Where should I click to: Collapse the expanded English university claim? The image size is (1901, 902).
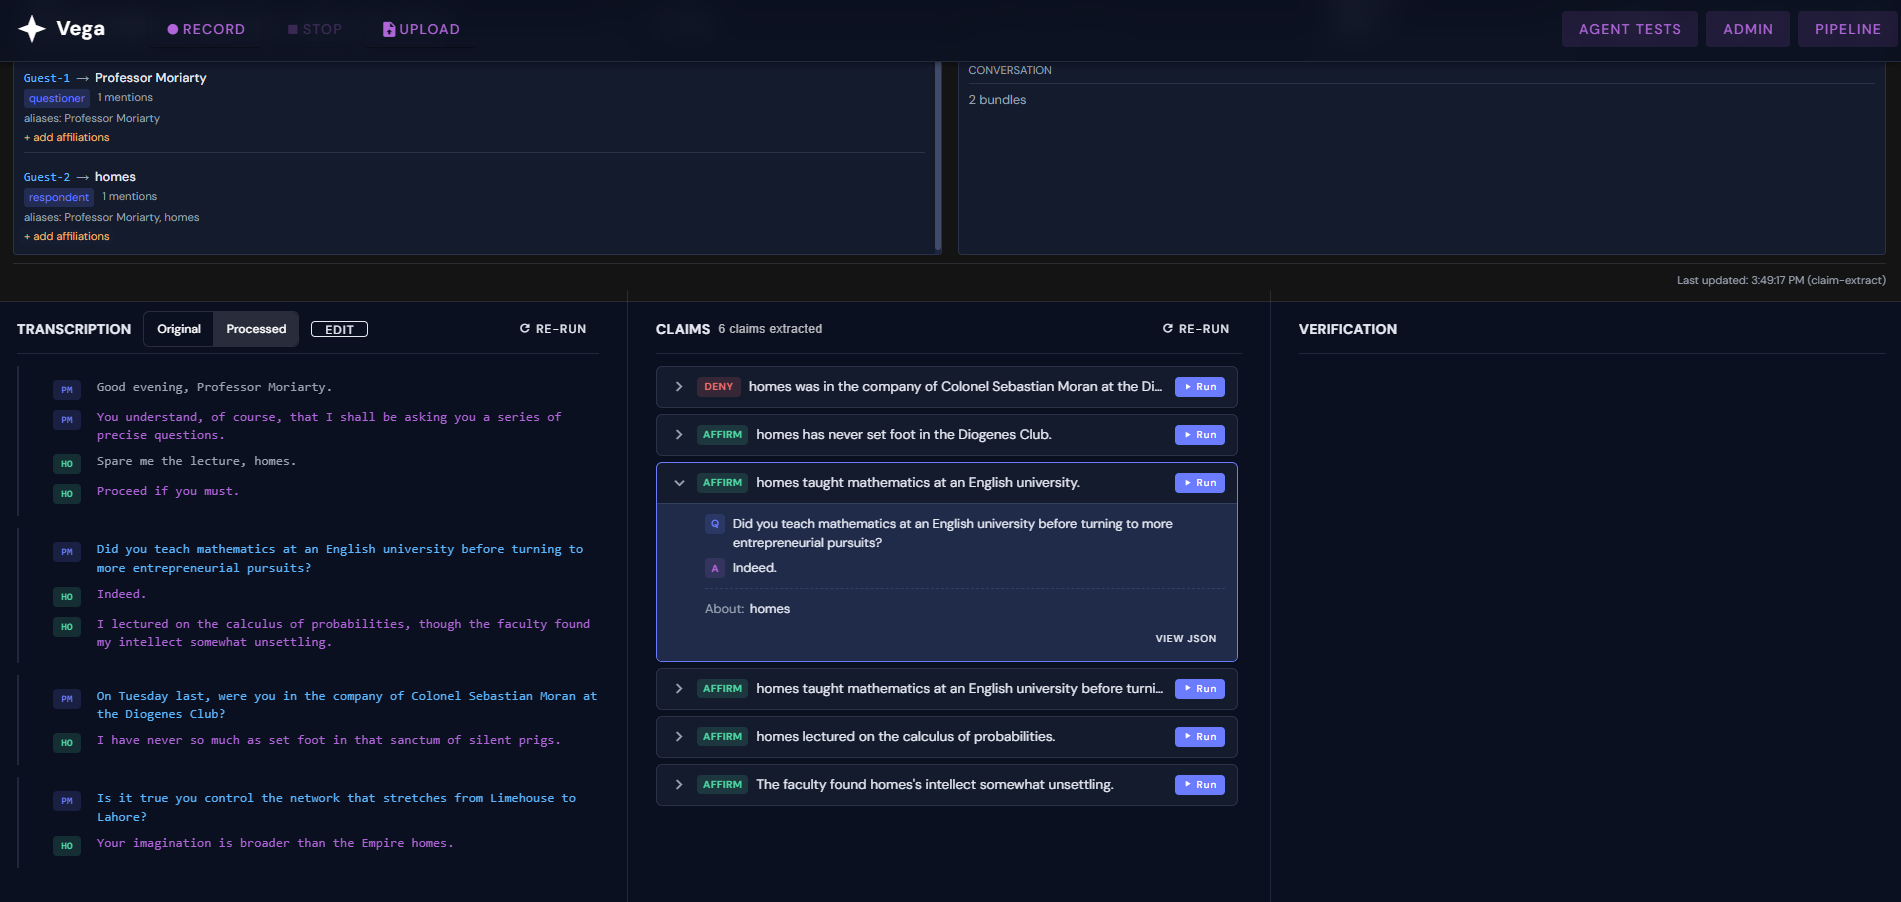[x=679, y=483]
